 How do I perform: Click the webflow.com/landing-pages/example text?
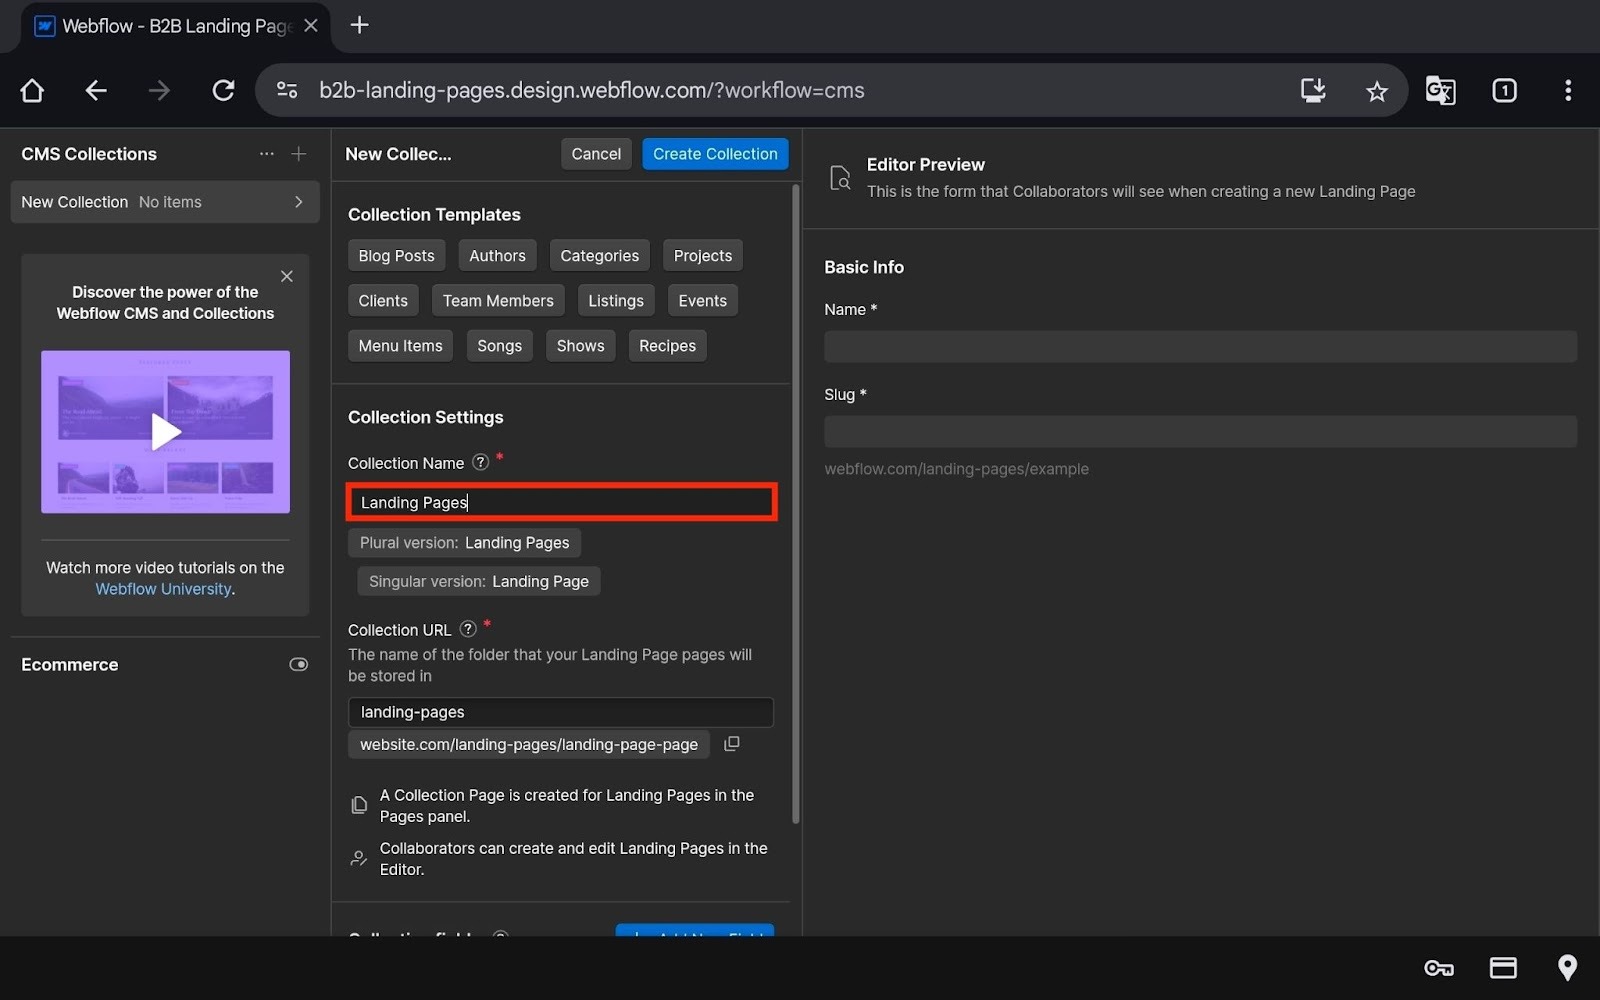click(x=956, y=469)
